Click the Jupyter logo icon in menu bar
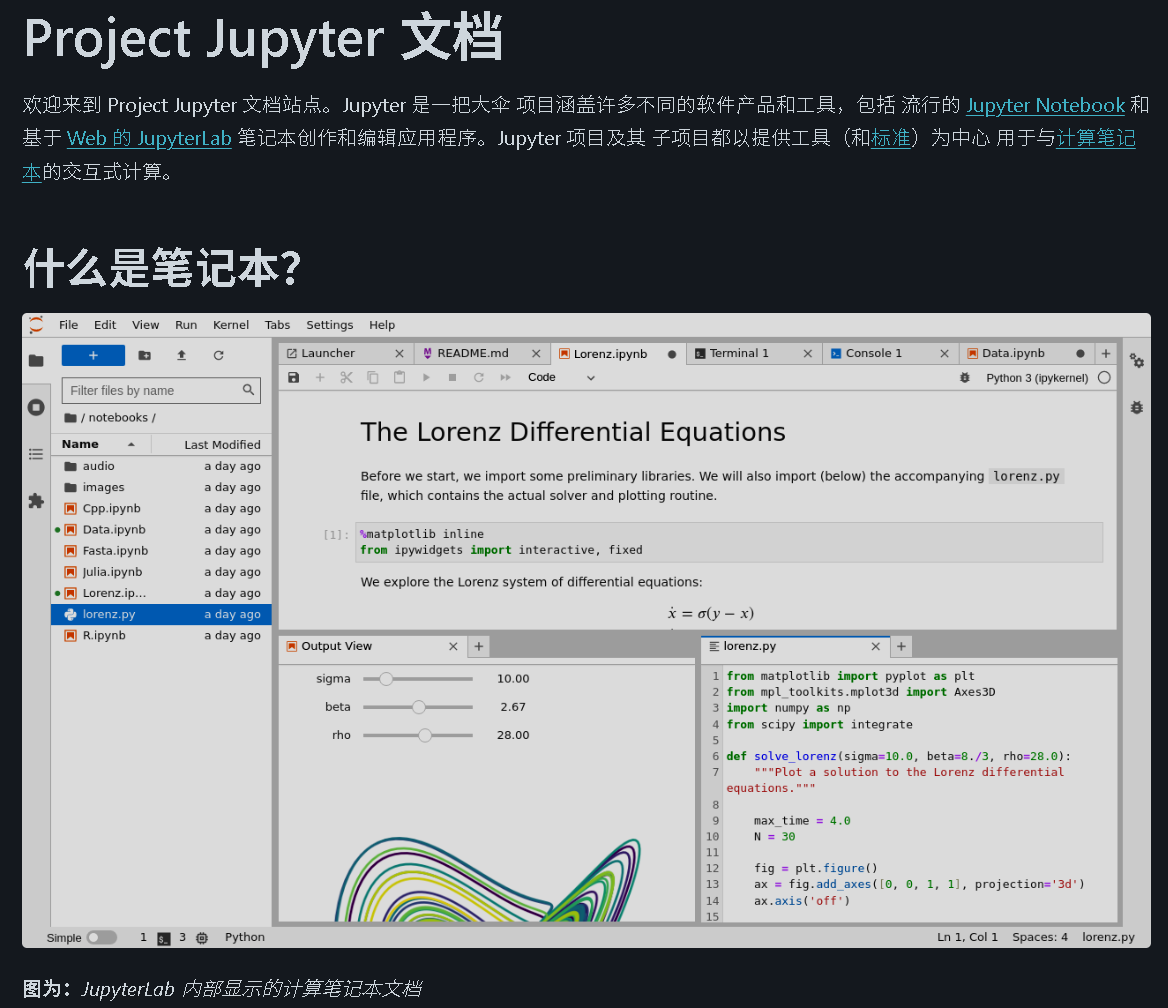 [36, 325]
